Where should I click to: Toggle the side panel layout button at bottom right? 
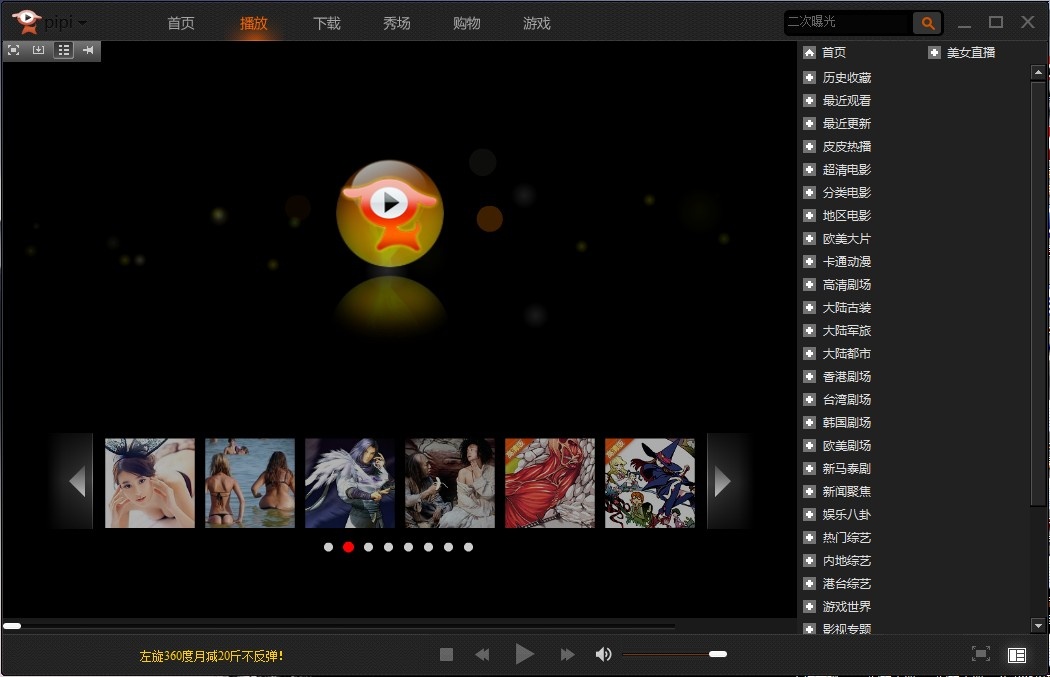click(x=1016, y=655)
